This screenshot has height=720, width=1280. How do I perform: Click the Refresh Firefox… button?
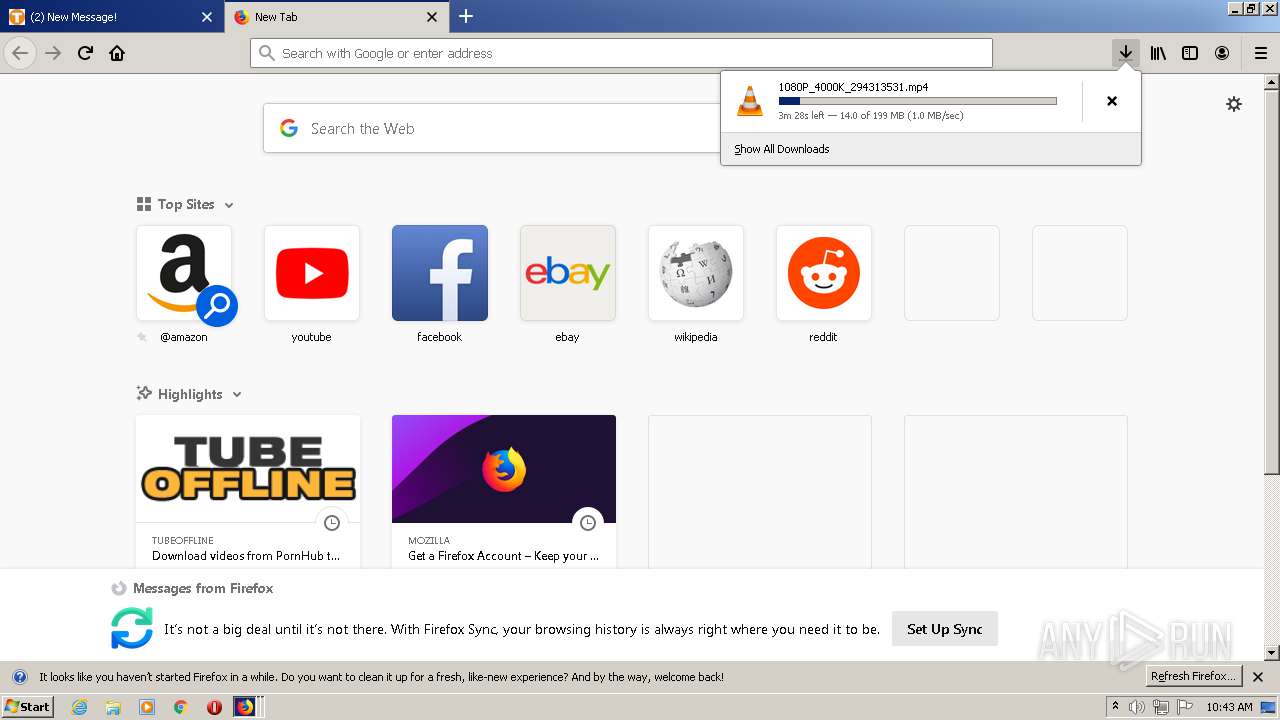(1194, 677)
